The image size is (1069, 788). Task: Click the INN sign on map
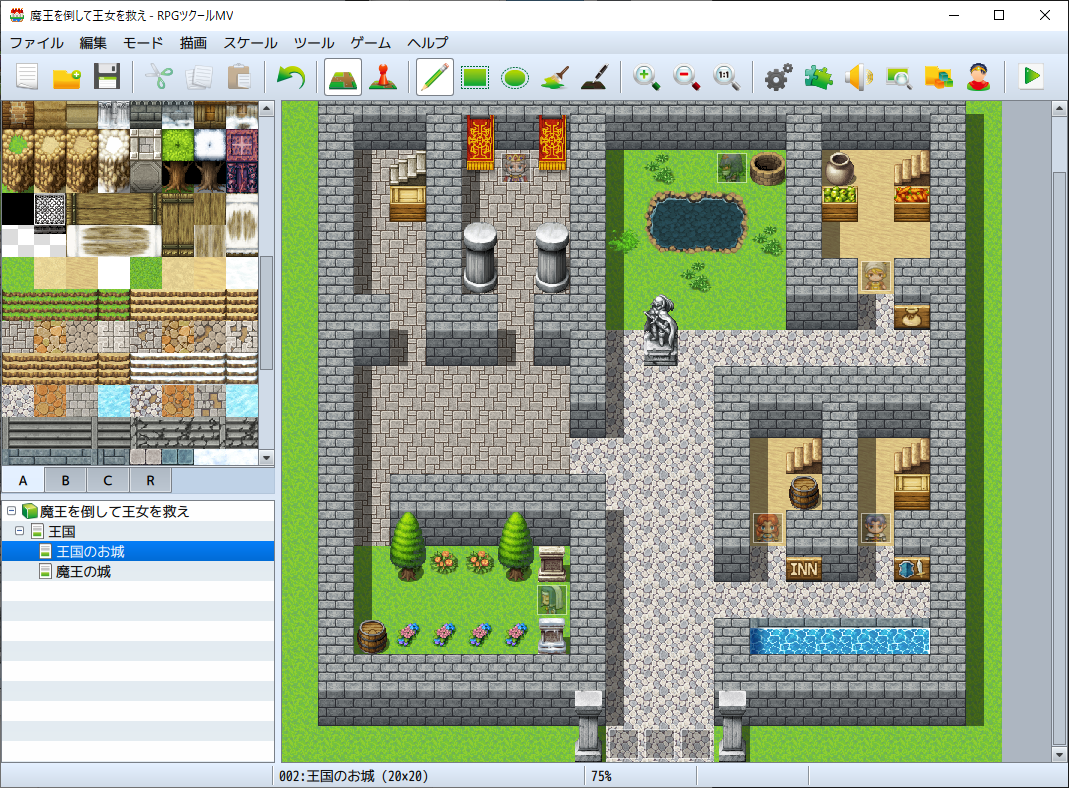[x=804, y=569]
